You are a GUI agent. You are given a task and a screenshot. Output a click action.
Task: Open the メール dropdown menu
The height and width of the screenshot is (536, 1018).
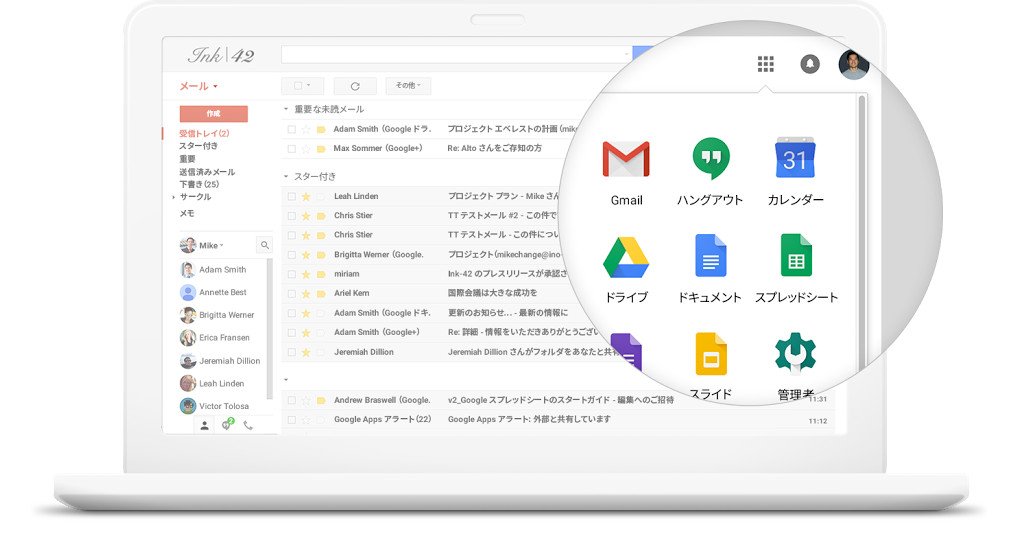click(198, 86)
